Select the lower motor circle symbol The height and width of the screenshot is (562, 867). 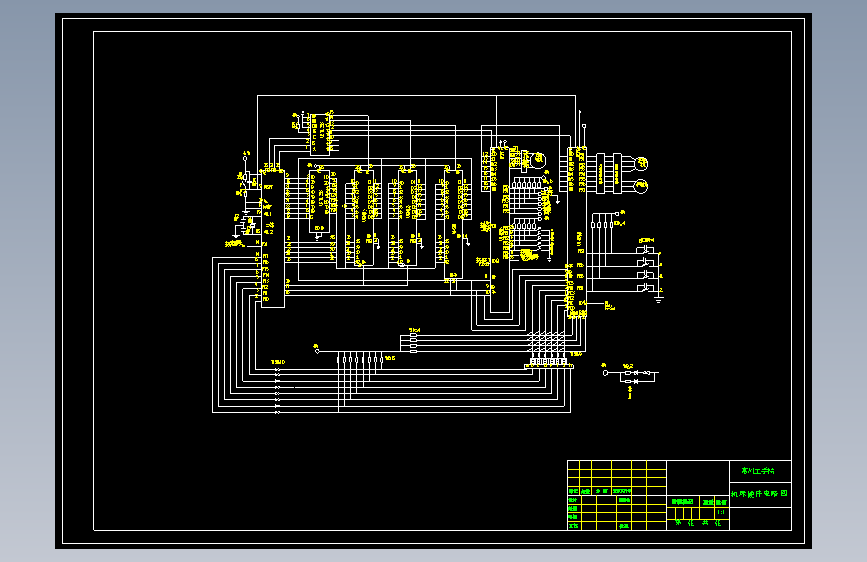tap(640, 186)
